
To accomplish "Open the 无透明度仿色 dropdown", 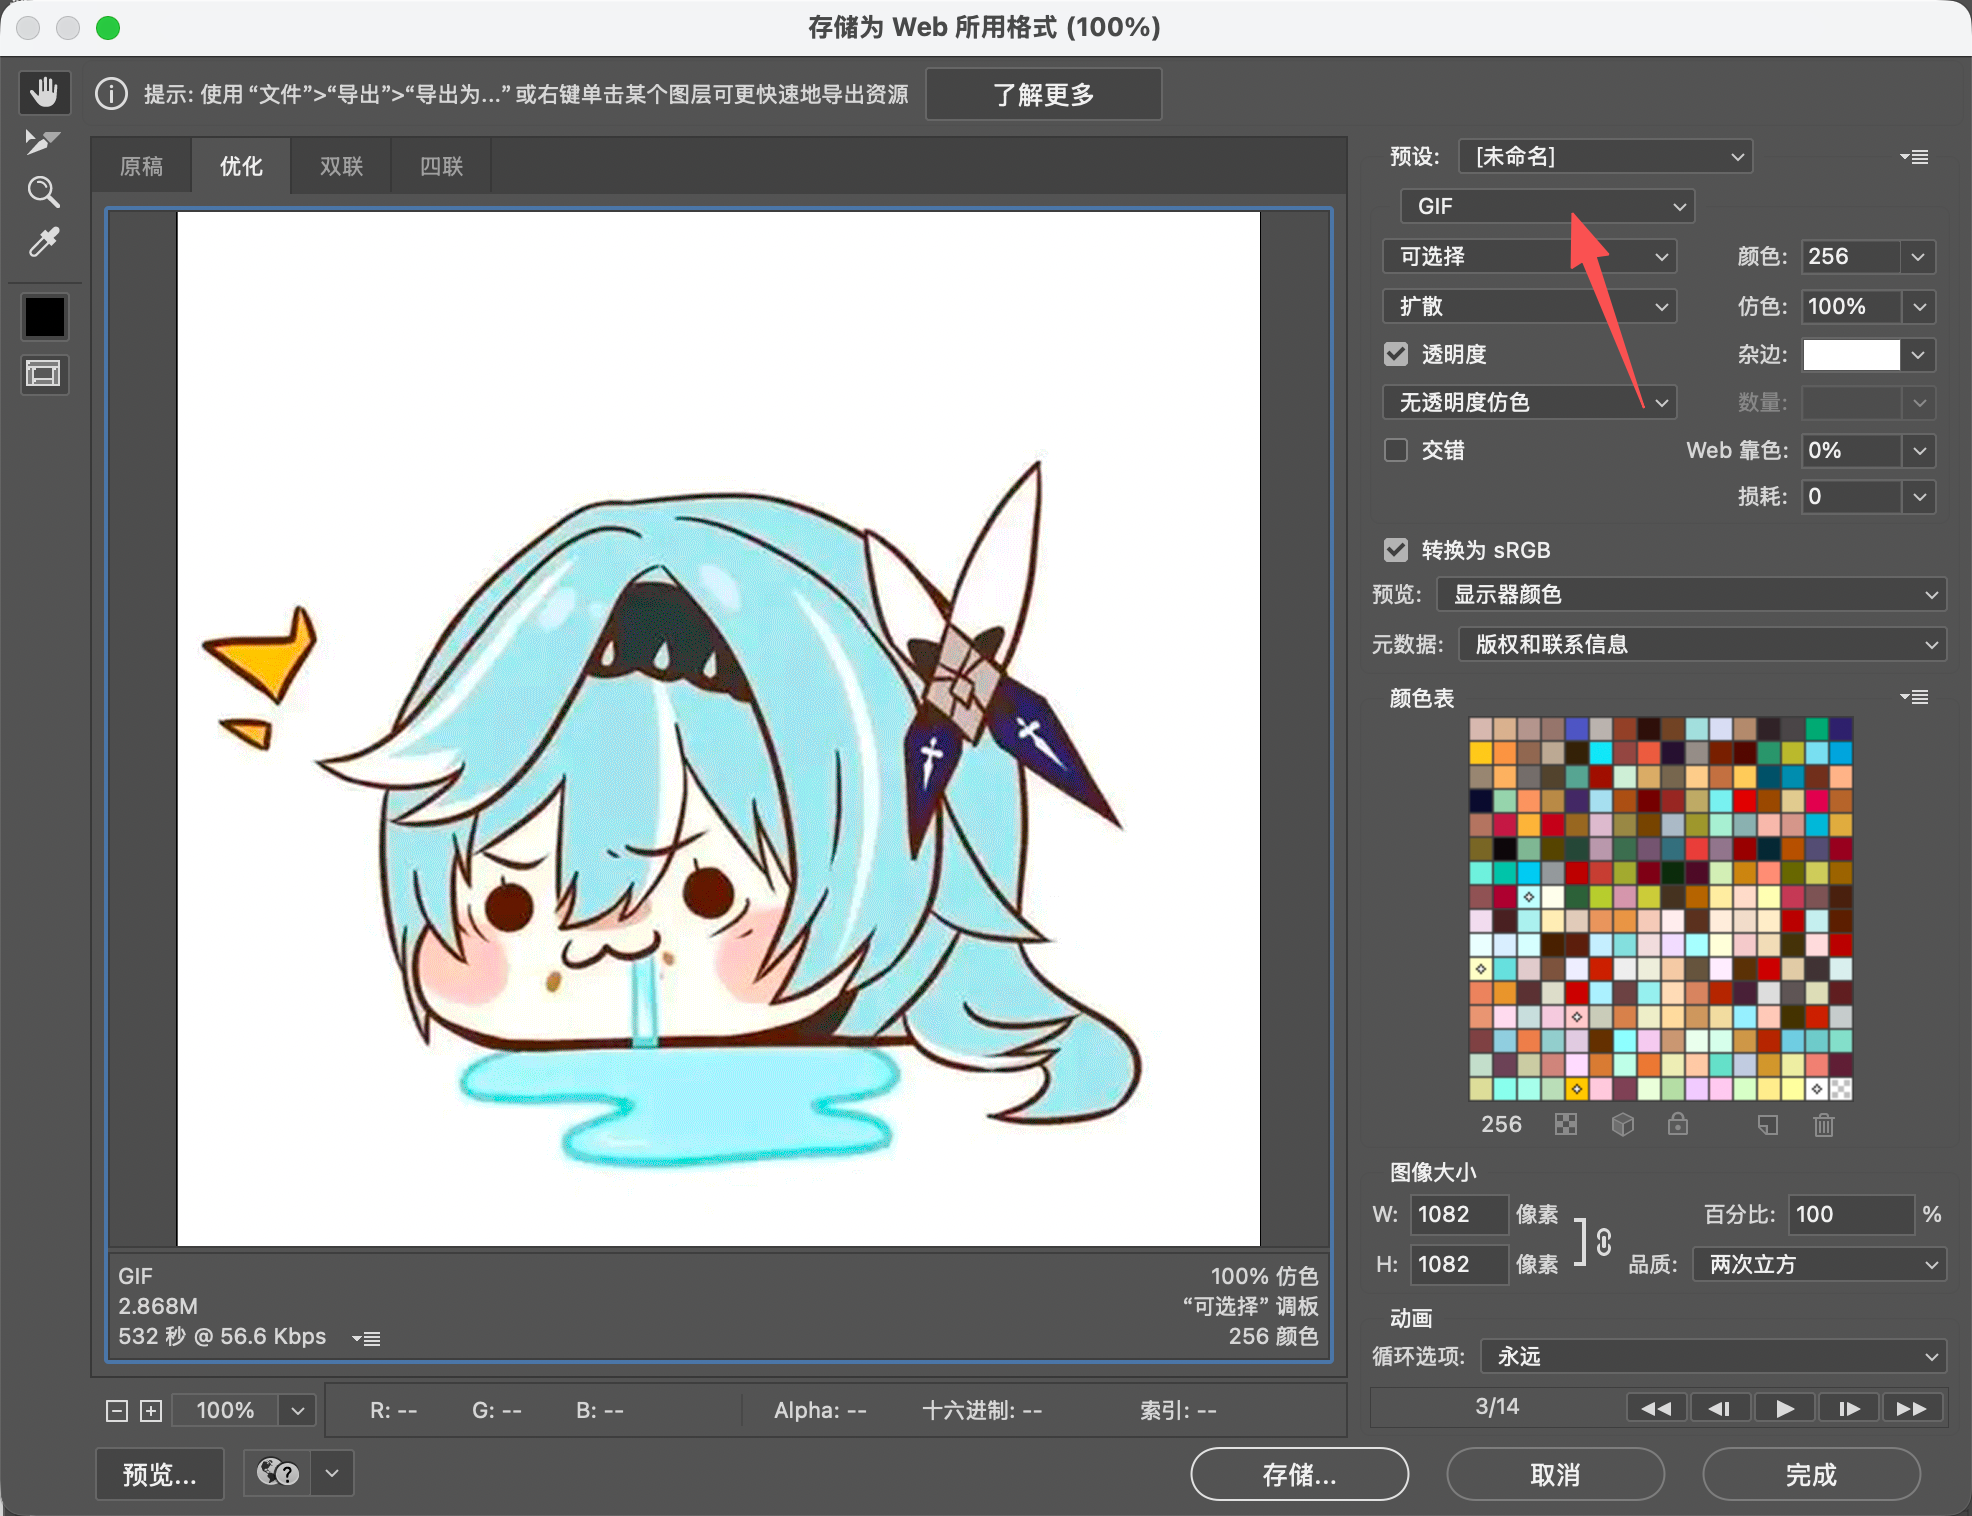I will pos(1530,402).
